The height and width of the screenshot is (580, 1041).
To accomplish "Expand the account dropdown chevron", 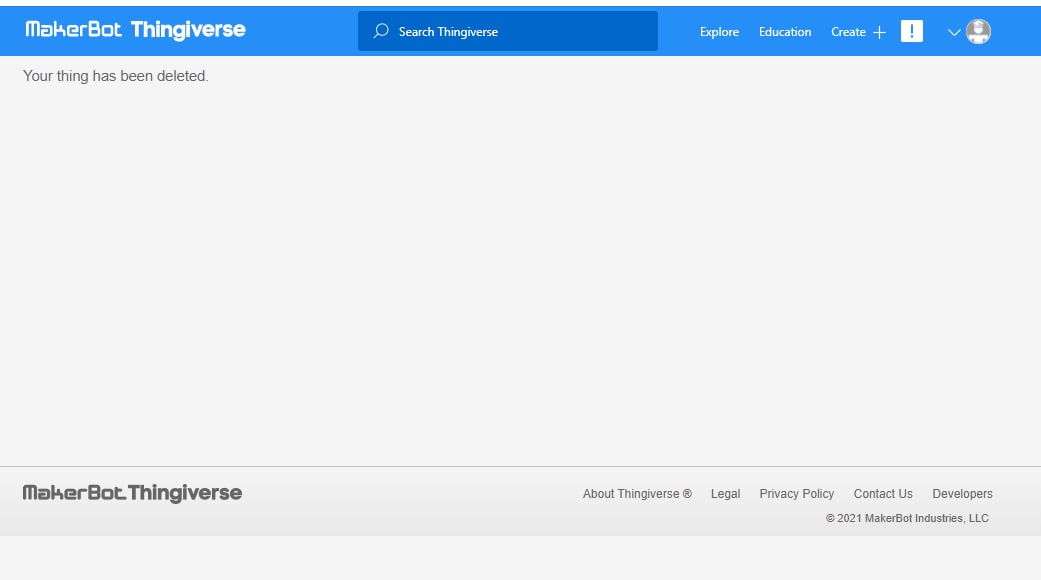I will click(954, 33).
